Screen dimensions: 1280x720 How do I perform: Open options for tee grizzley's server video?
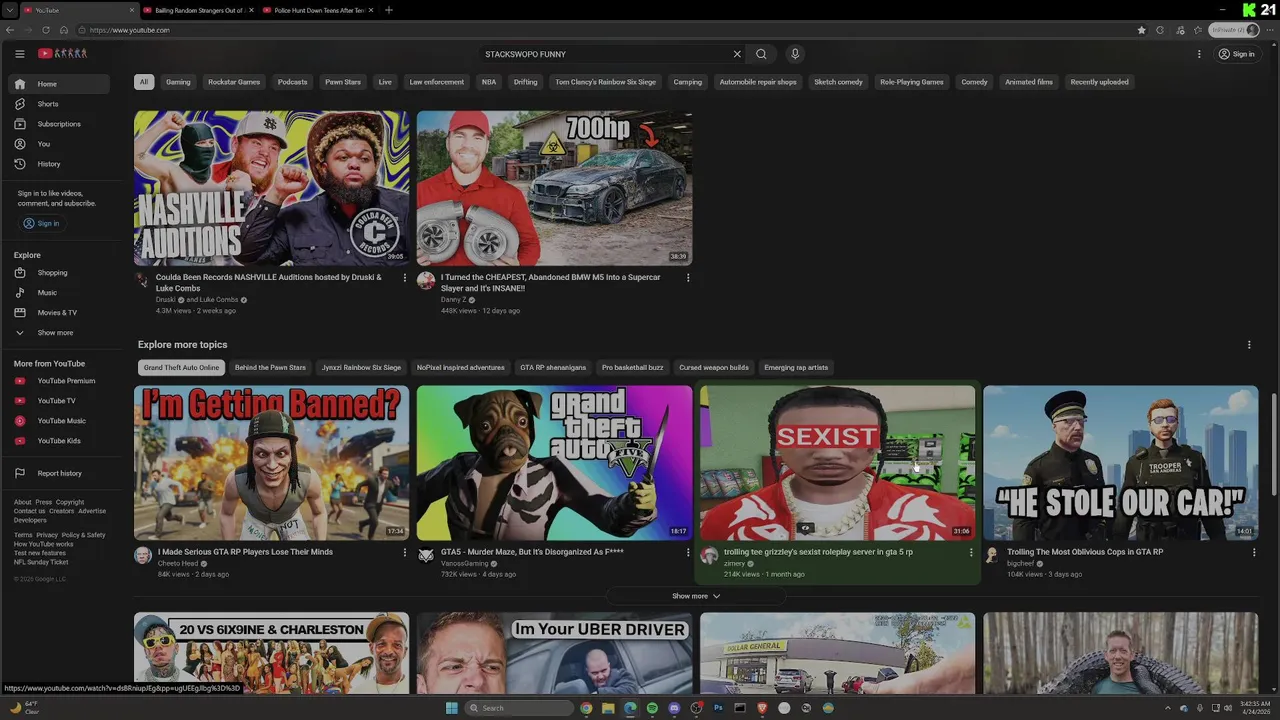[x=971, y=552]
